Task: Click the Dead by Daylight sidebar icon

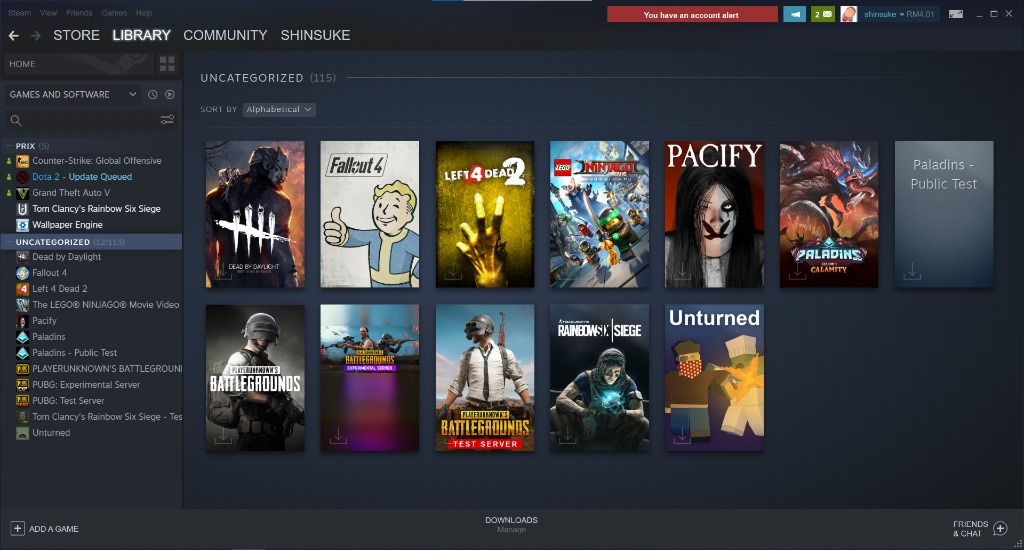Action: pos(23,257)
